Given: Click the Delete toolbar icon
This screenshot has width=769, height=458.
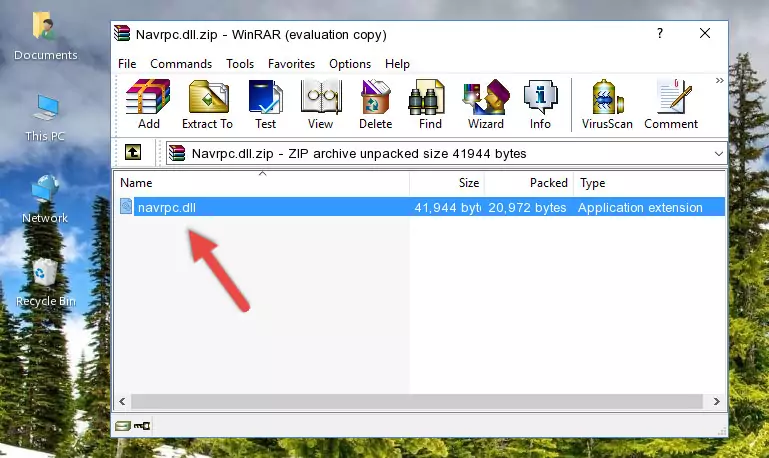Looking at the screenshot, I should point(375,104).
